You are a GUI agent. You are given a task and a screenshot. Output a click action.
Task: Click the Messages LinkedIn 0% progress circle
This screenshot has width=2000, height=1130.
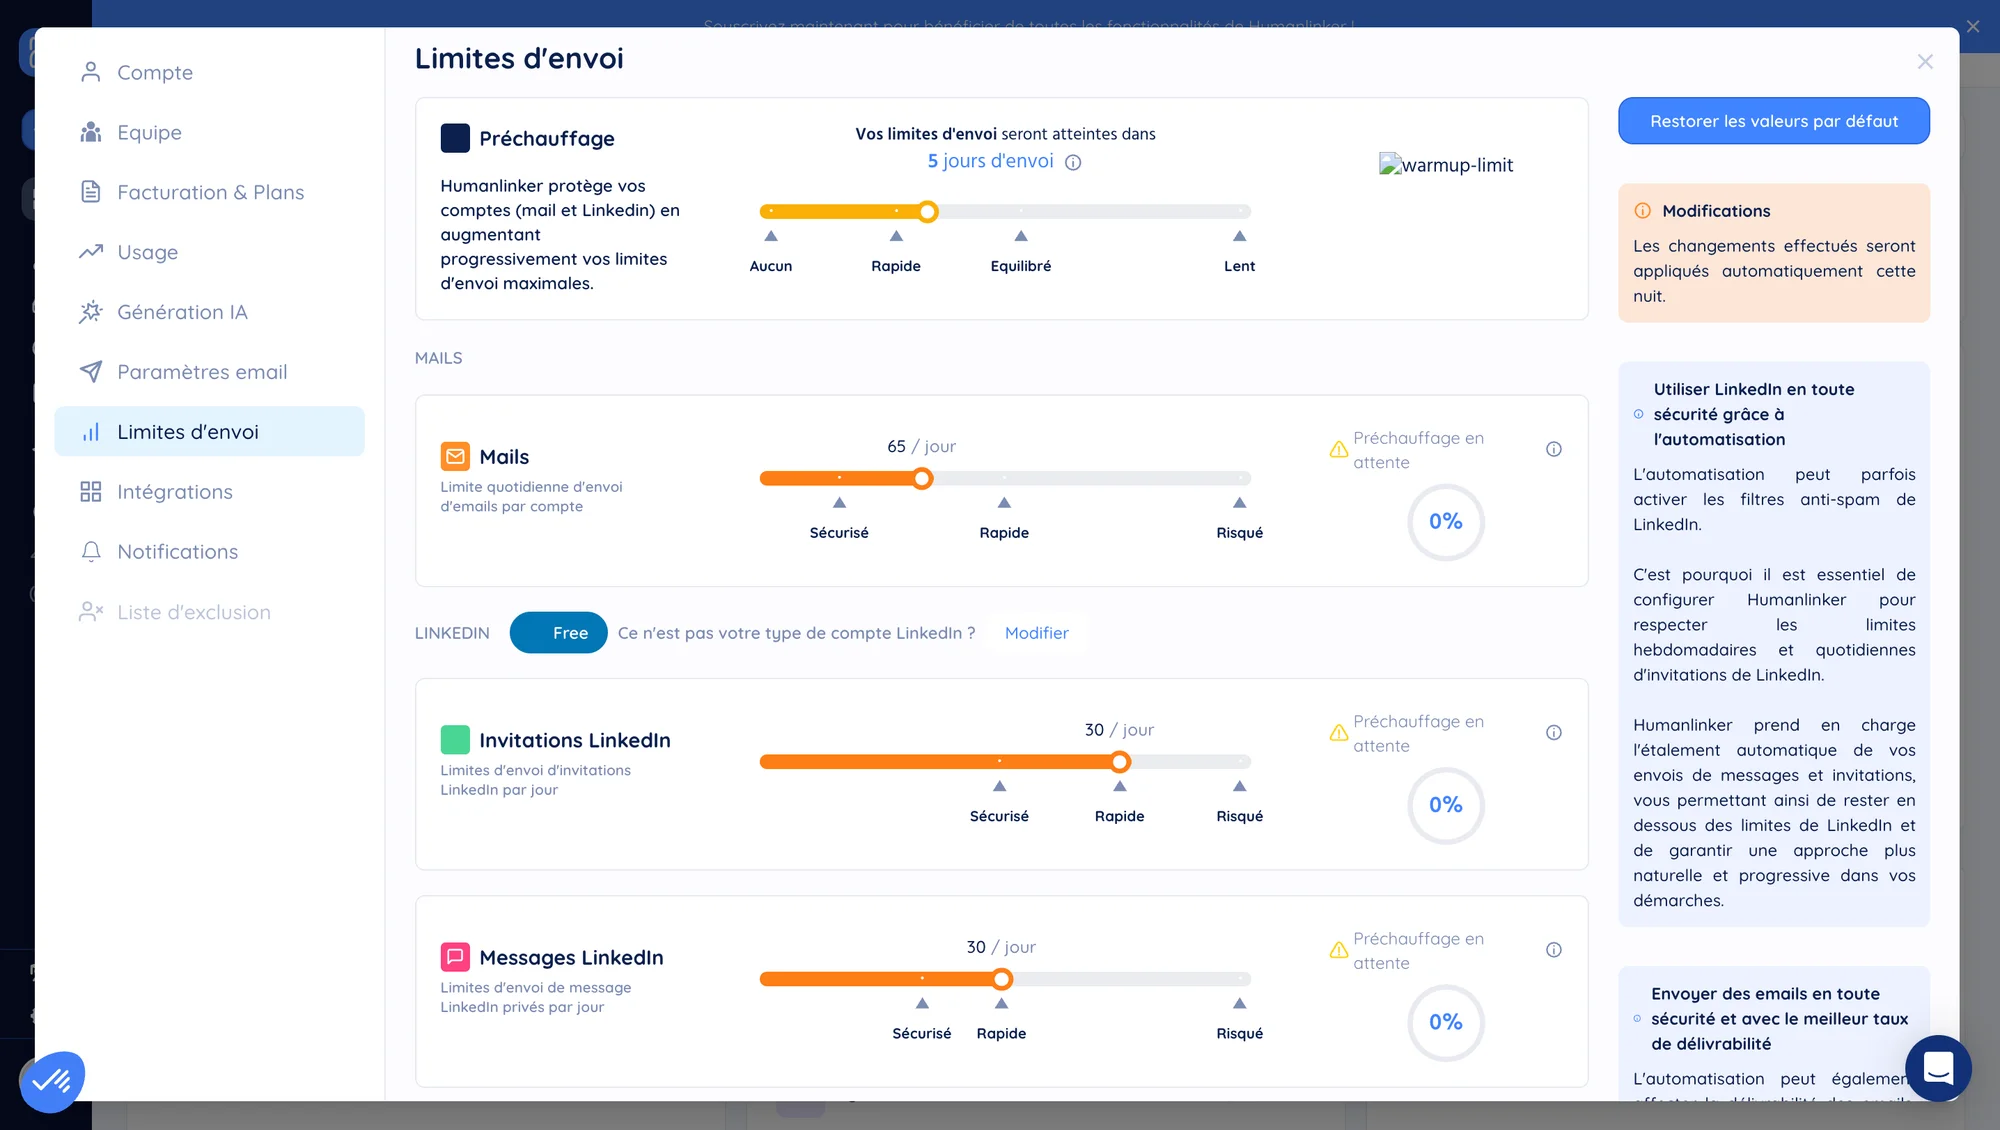1446,1023
